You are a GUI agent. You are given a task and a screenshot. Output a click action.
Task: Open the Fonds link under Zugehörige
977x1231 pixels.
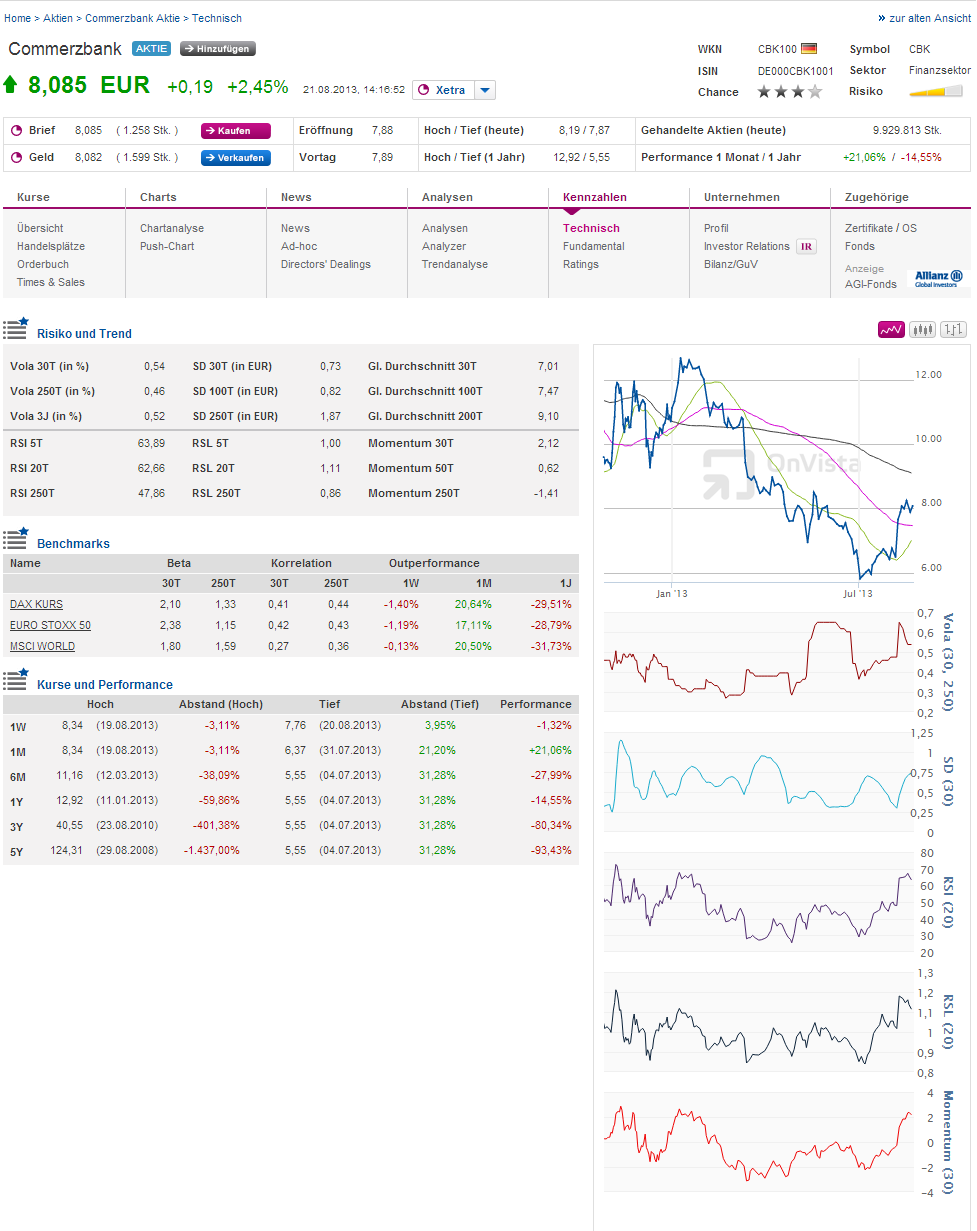(860, 246)
